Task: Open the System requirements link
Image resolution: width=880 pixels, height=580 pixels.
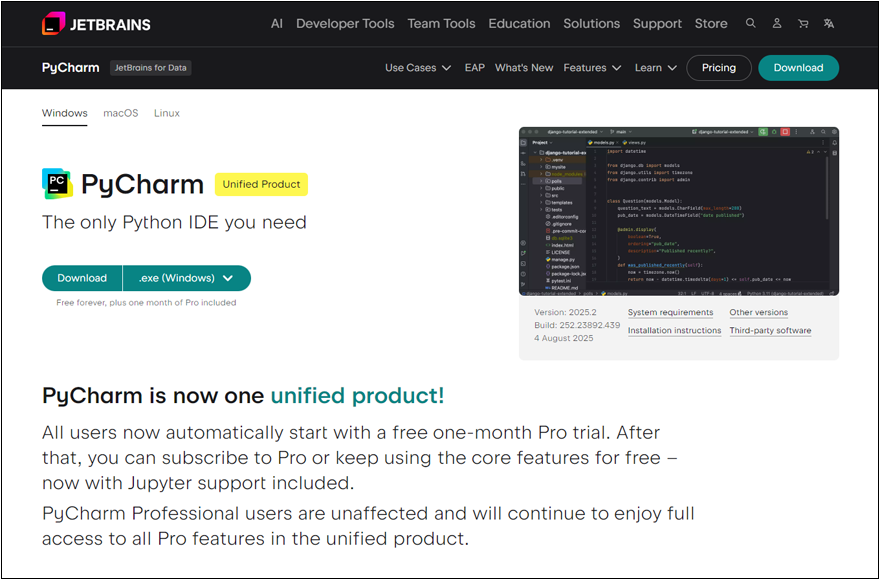Action: pyautogui.click(x=671, y=312)
